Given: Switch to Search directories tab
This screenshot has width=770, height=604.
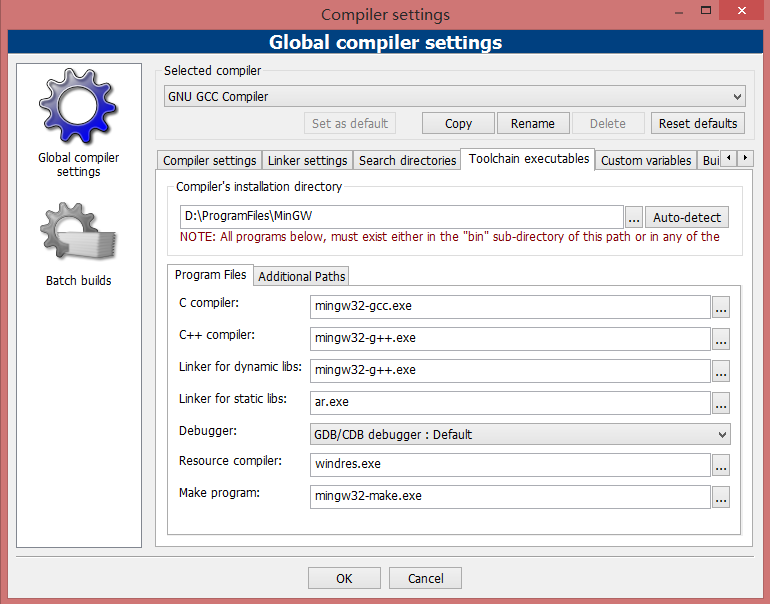Looking at the screenshot, I should pyautogui.click(x=408, y=161).
